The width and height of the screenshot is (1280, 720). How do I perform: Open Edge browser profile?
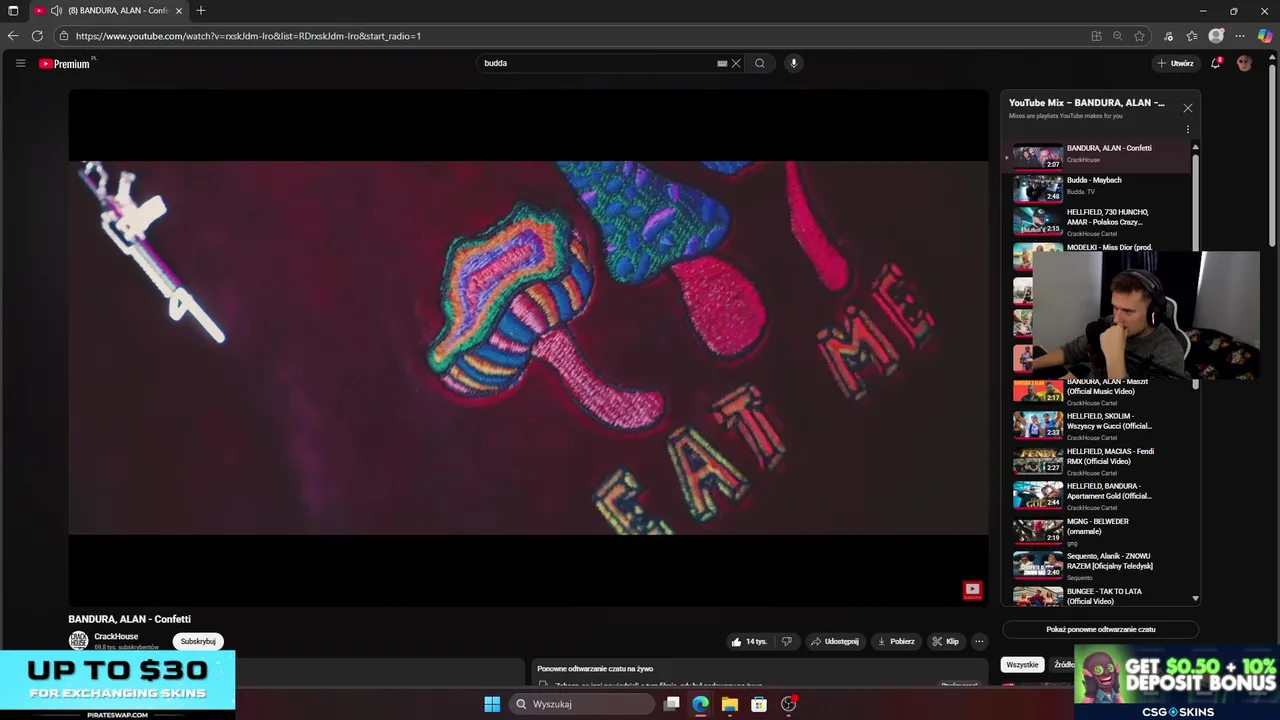coord(1216,36)
